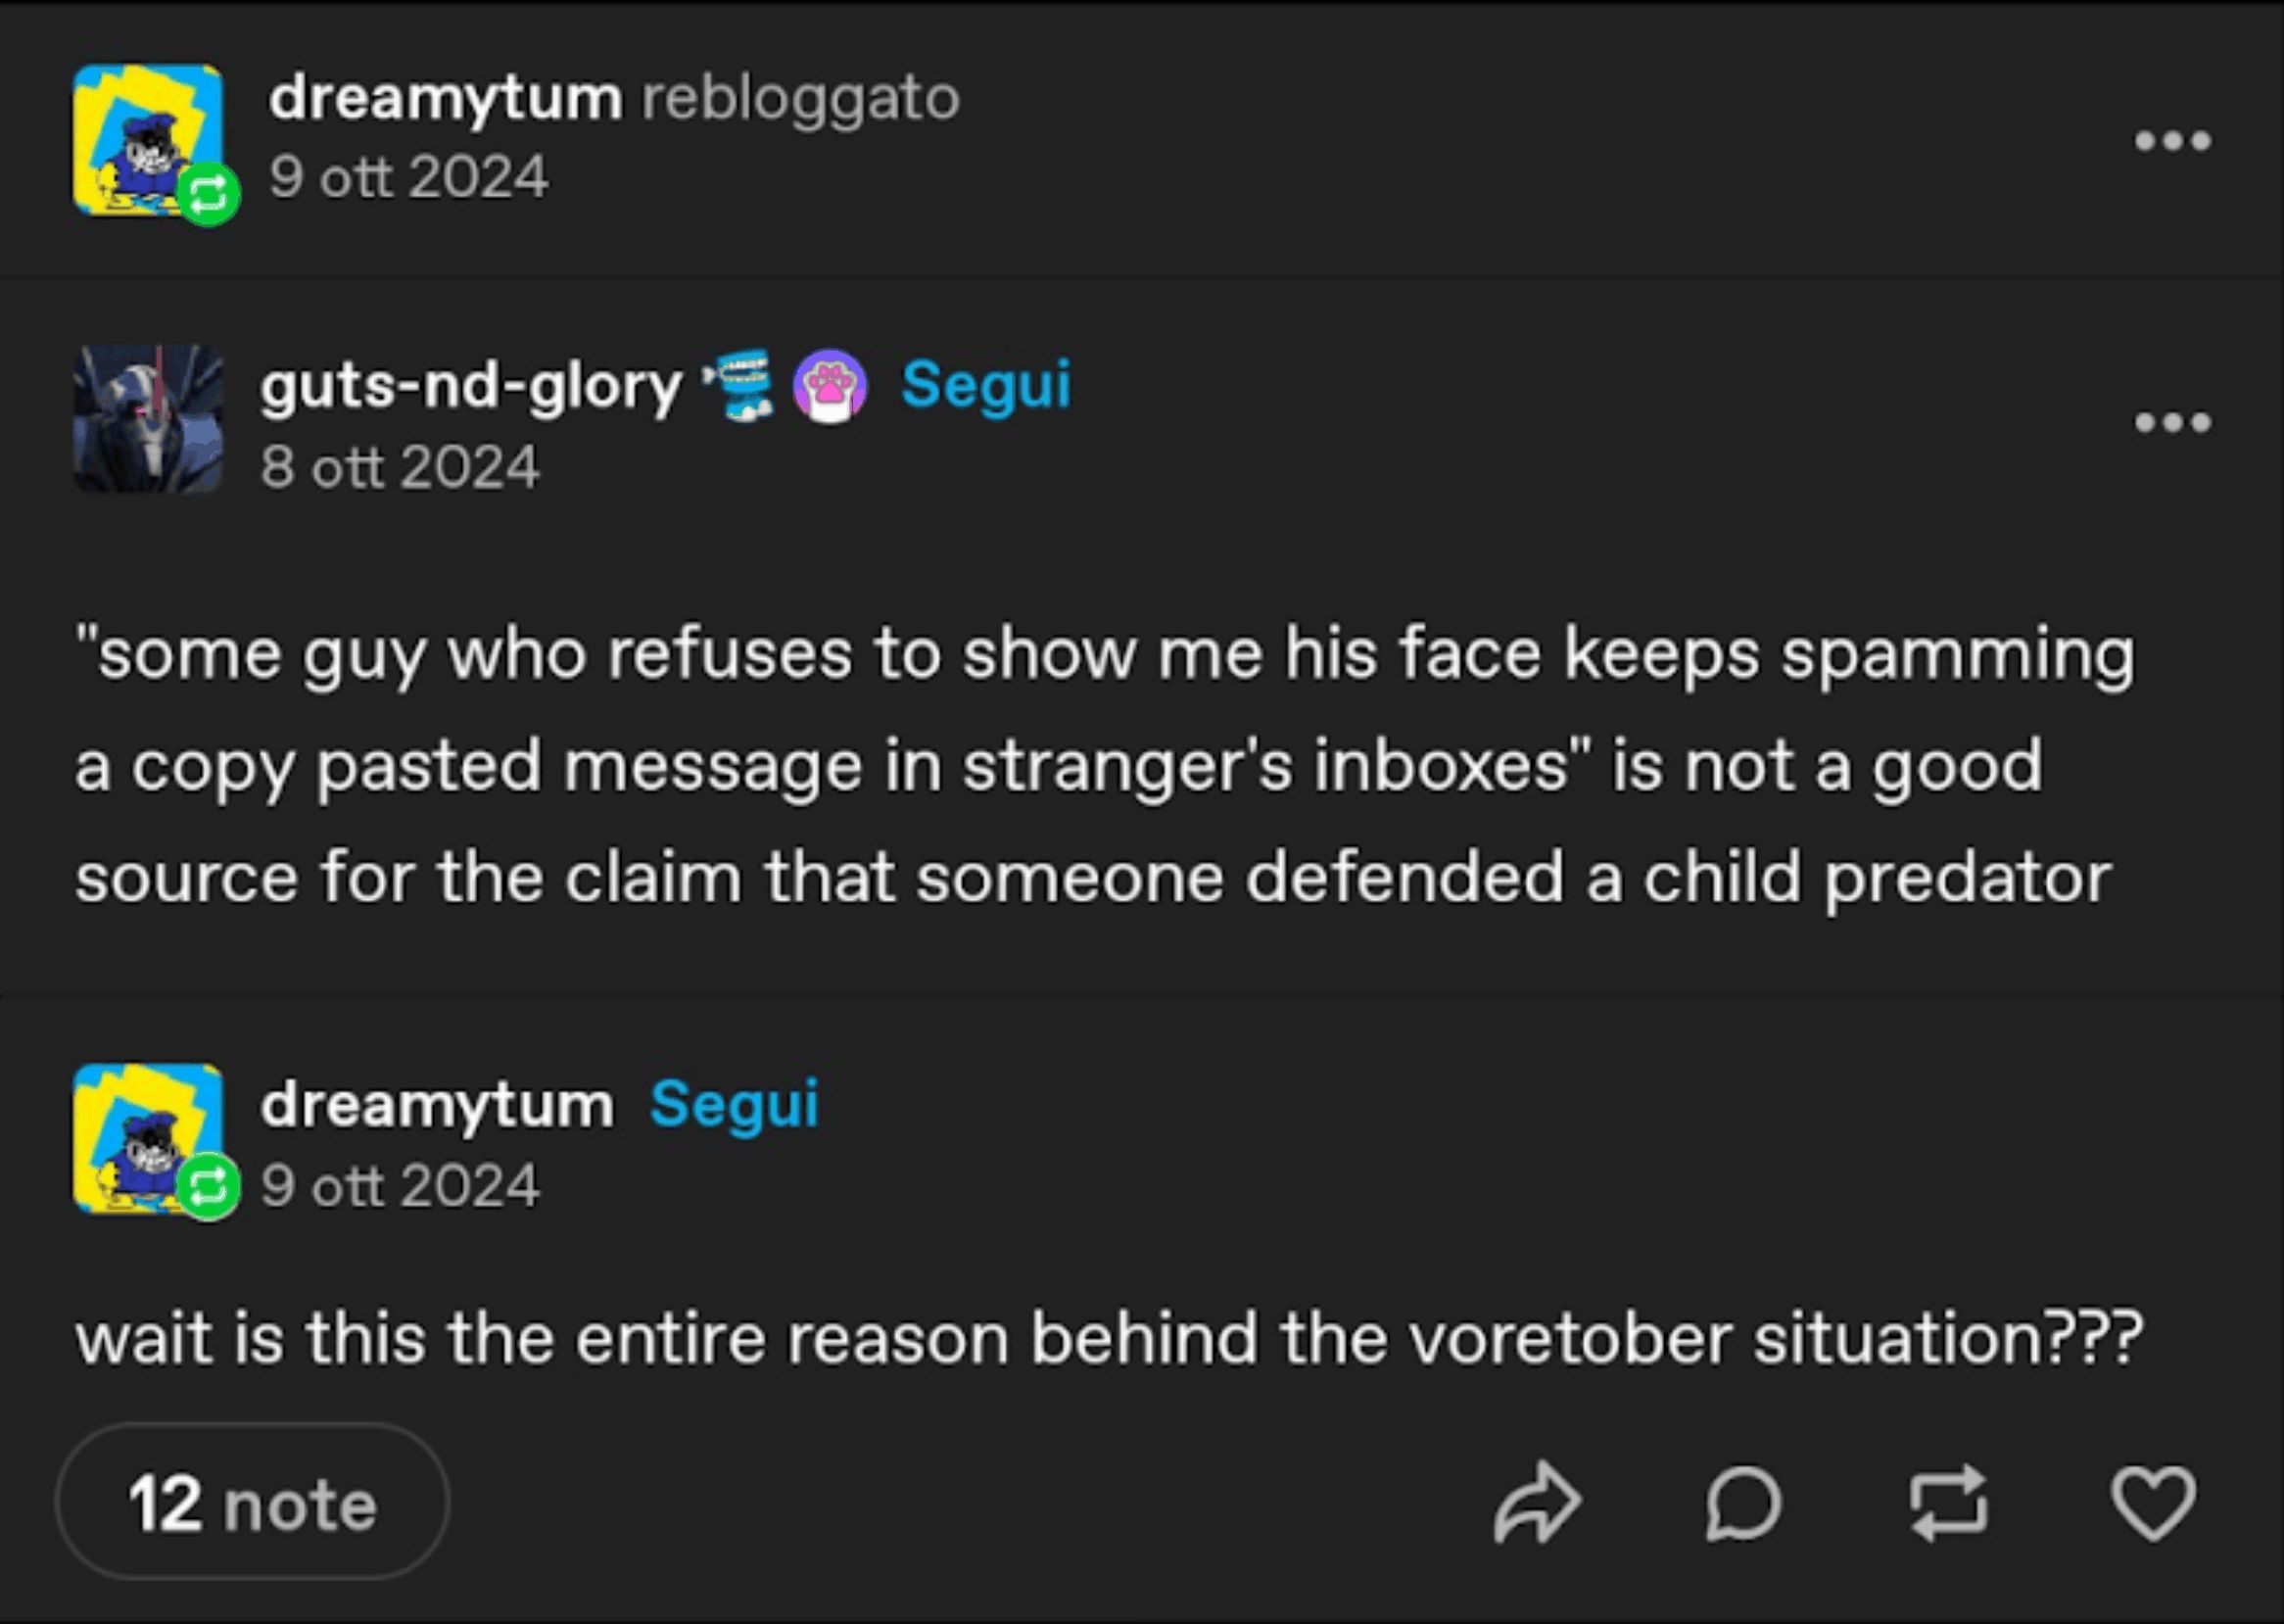The height and width of the screenshot is (1624, 2284).
Task: Open the guts-nd-glory blog username
Action: point(470,386)
